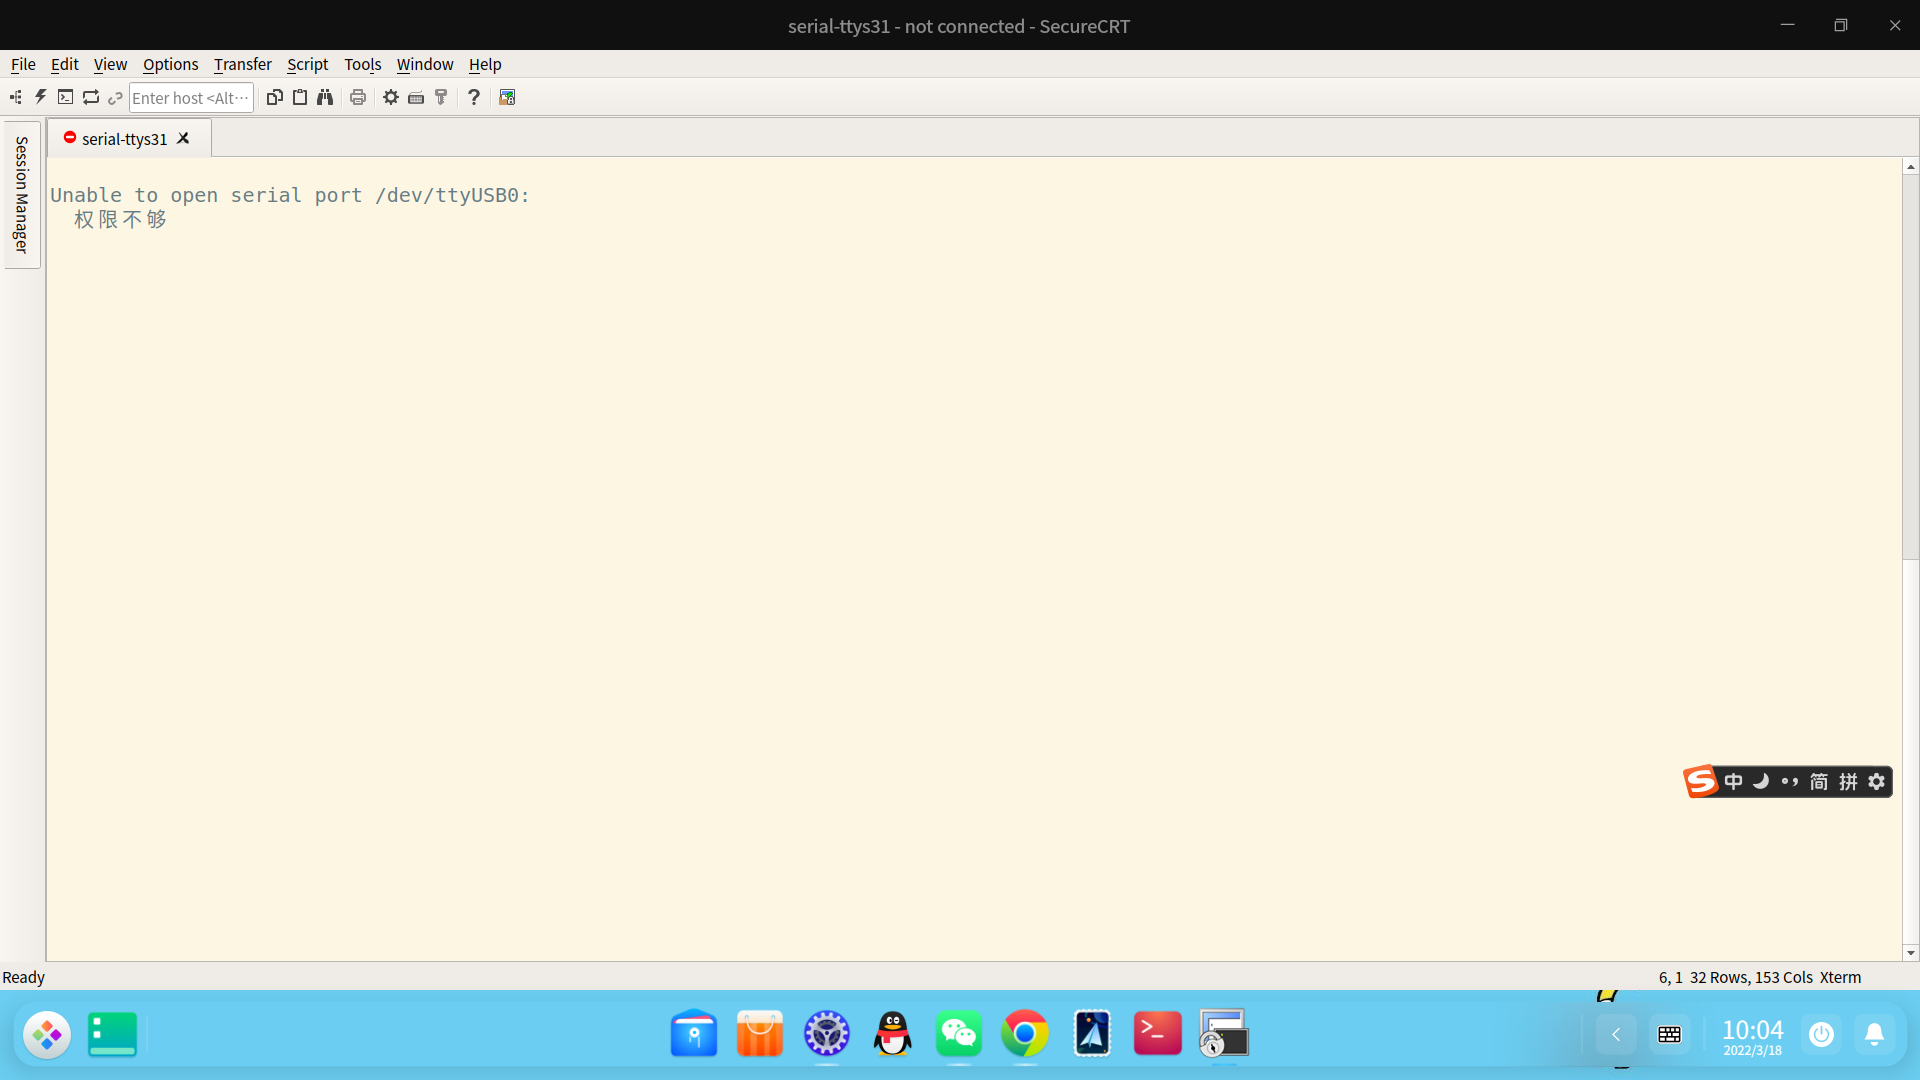The height and width of the screenshot is (1080, 1920).
Task: Click the Copy toolbar icon
Action: [x=274, y=97]
